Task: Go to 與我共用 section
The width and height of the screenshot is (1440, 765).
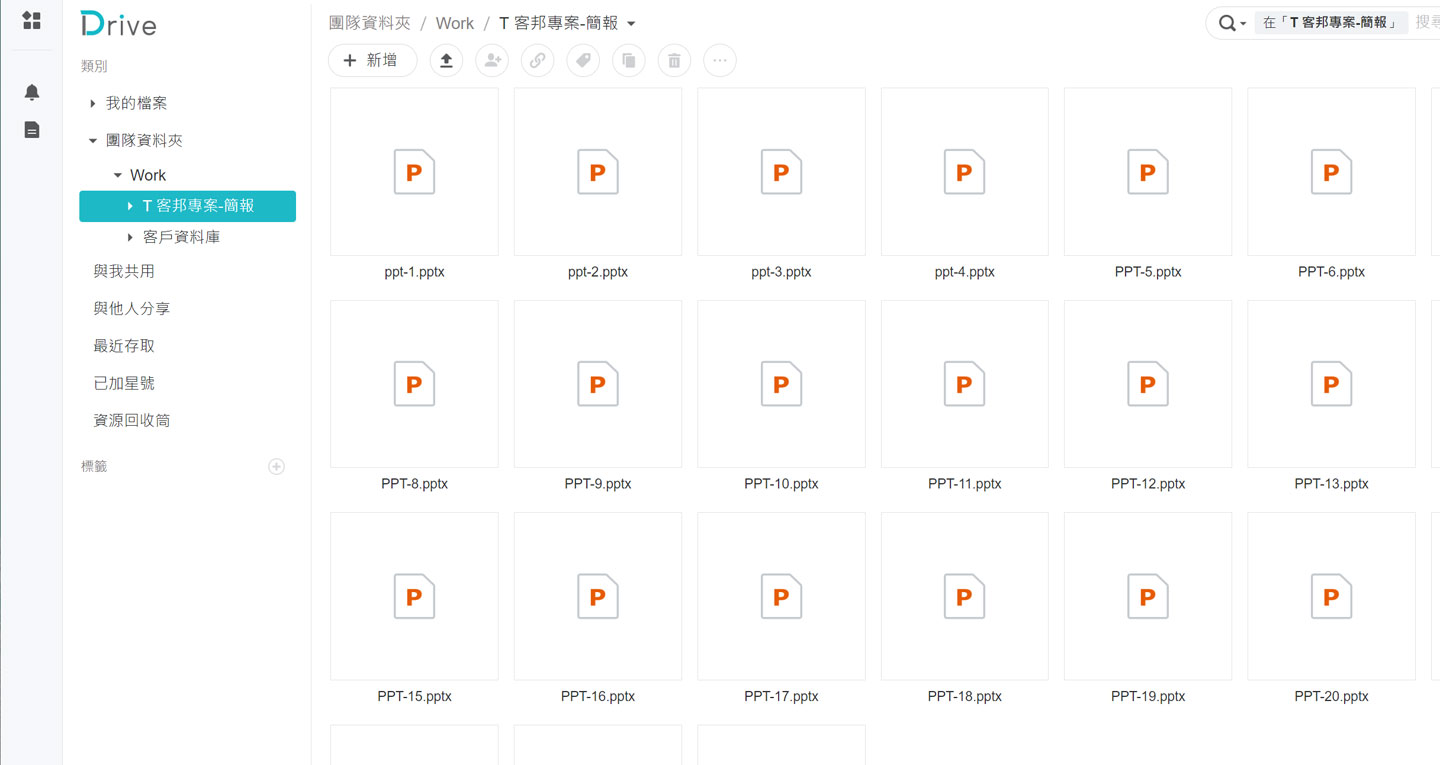Action: pos(124,271)
